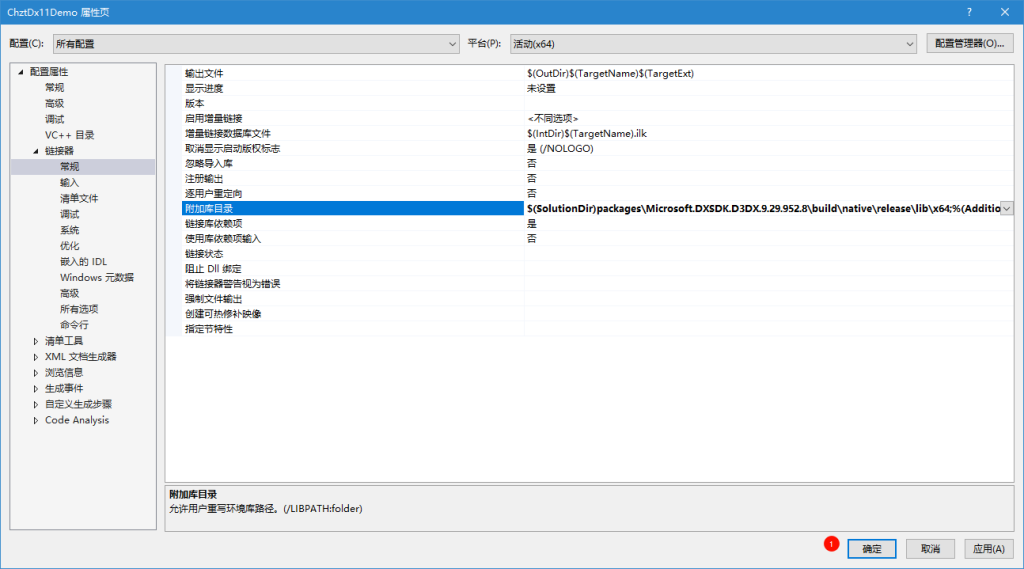Click the 确定 (OK) button
Screen dimensions: 1024x569
click(x=872, y=549)
